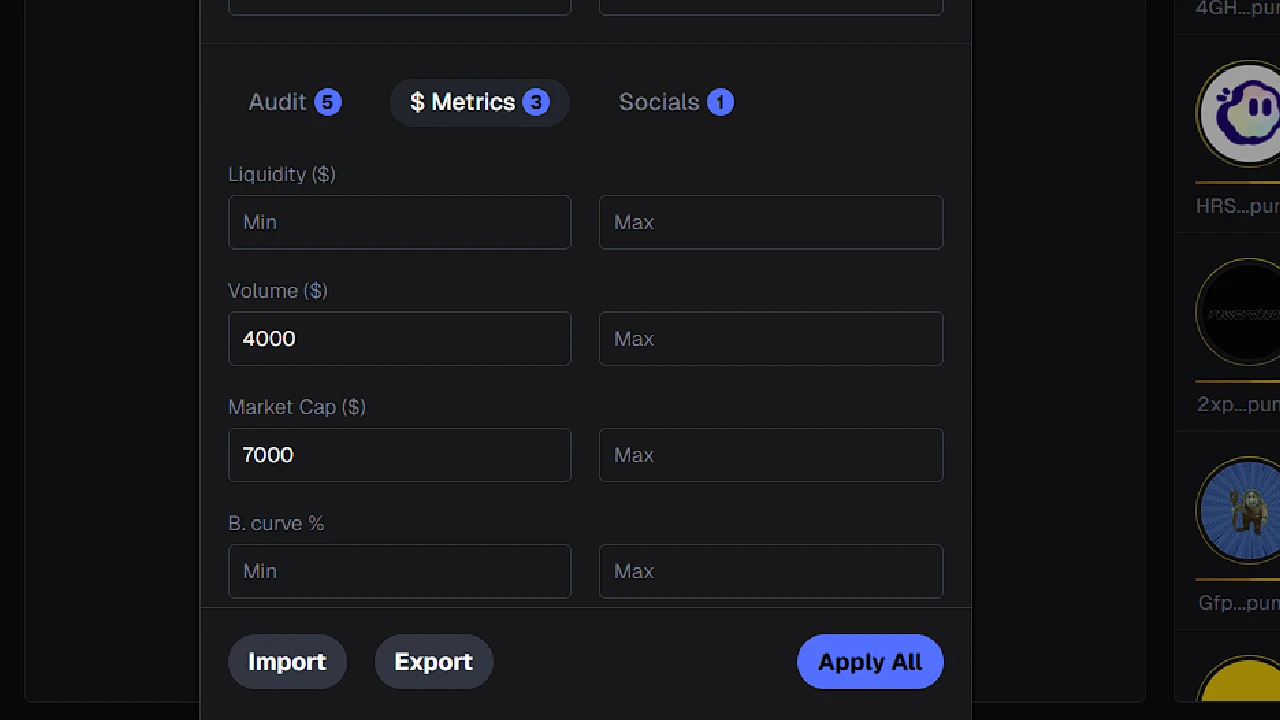The image size is (1280, 720).
Task: Click the Market Cap Max input field
Action: [770, 455]
